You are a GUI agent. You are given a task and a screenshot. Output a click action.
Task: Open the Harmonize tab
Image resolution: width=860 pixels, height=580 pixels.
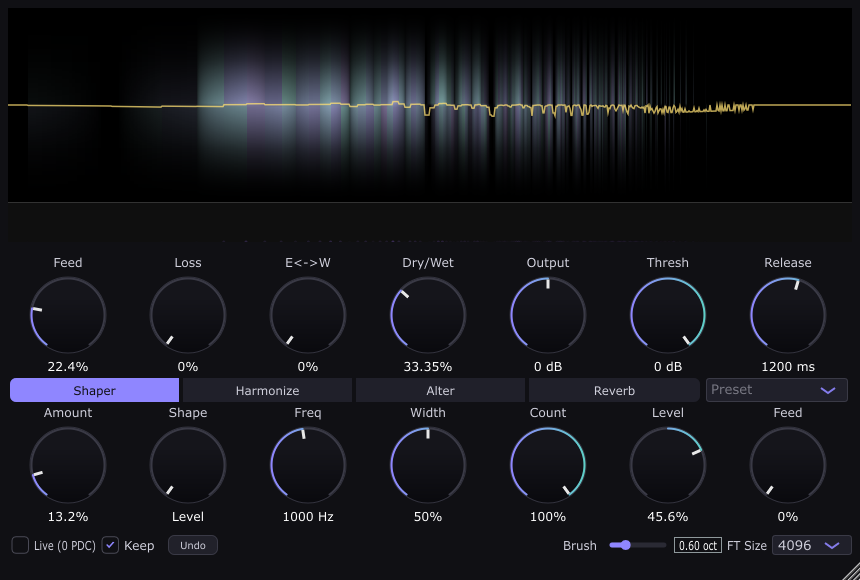(268, 390)
